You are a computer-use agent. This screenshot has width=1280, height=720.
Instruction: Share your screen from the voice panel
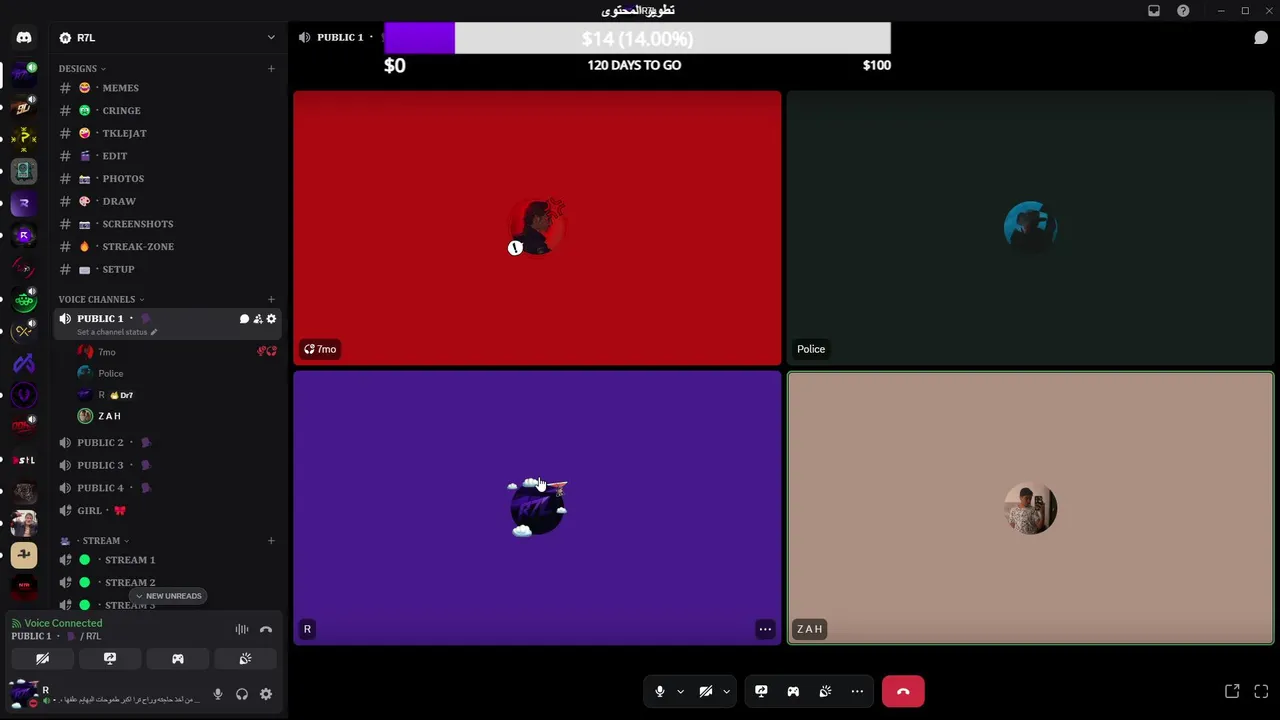[x=110, y=659]
